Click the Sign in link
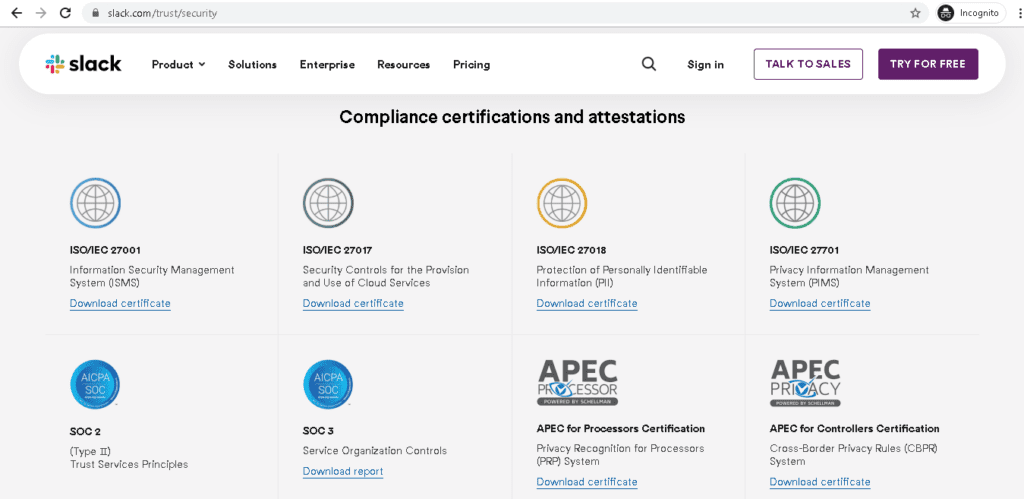The height and width of the screenshot is (499, 1024). 705,65
